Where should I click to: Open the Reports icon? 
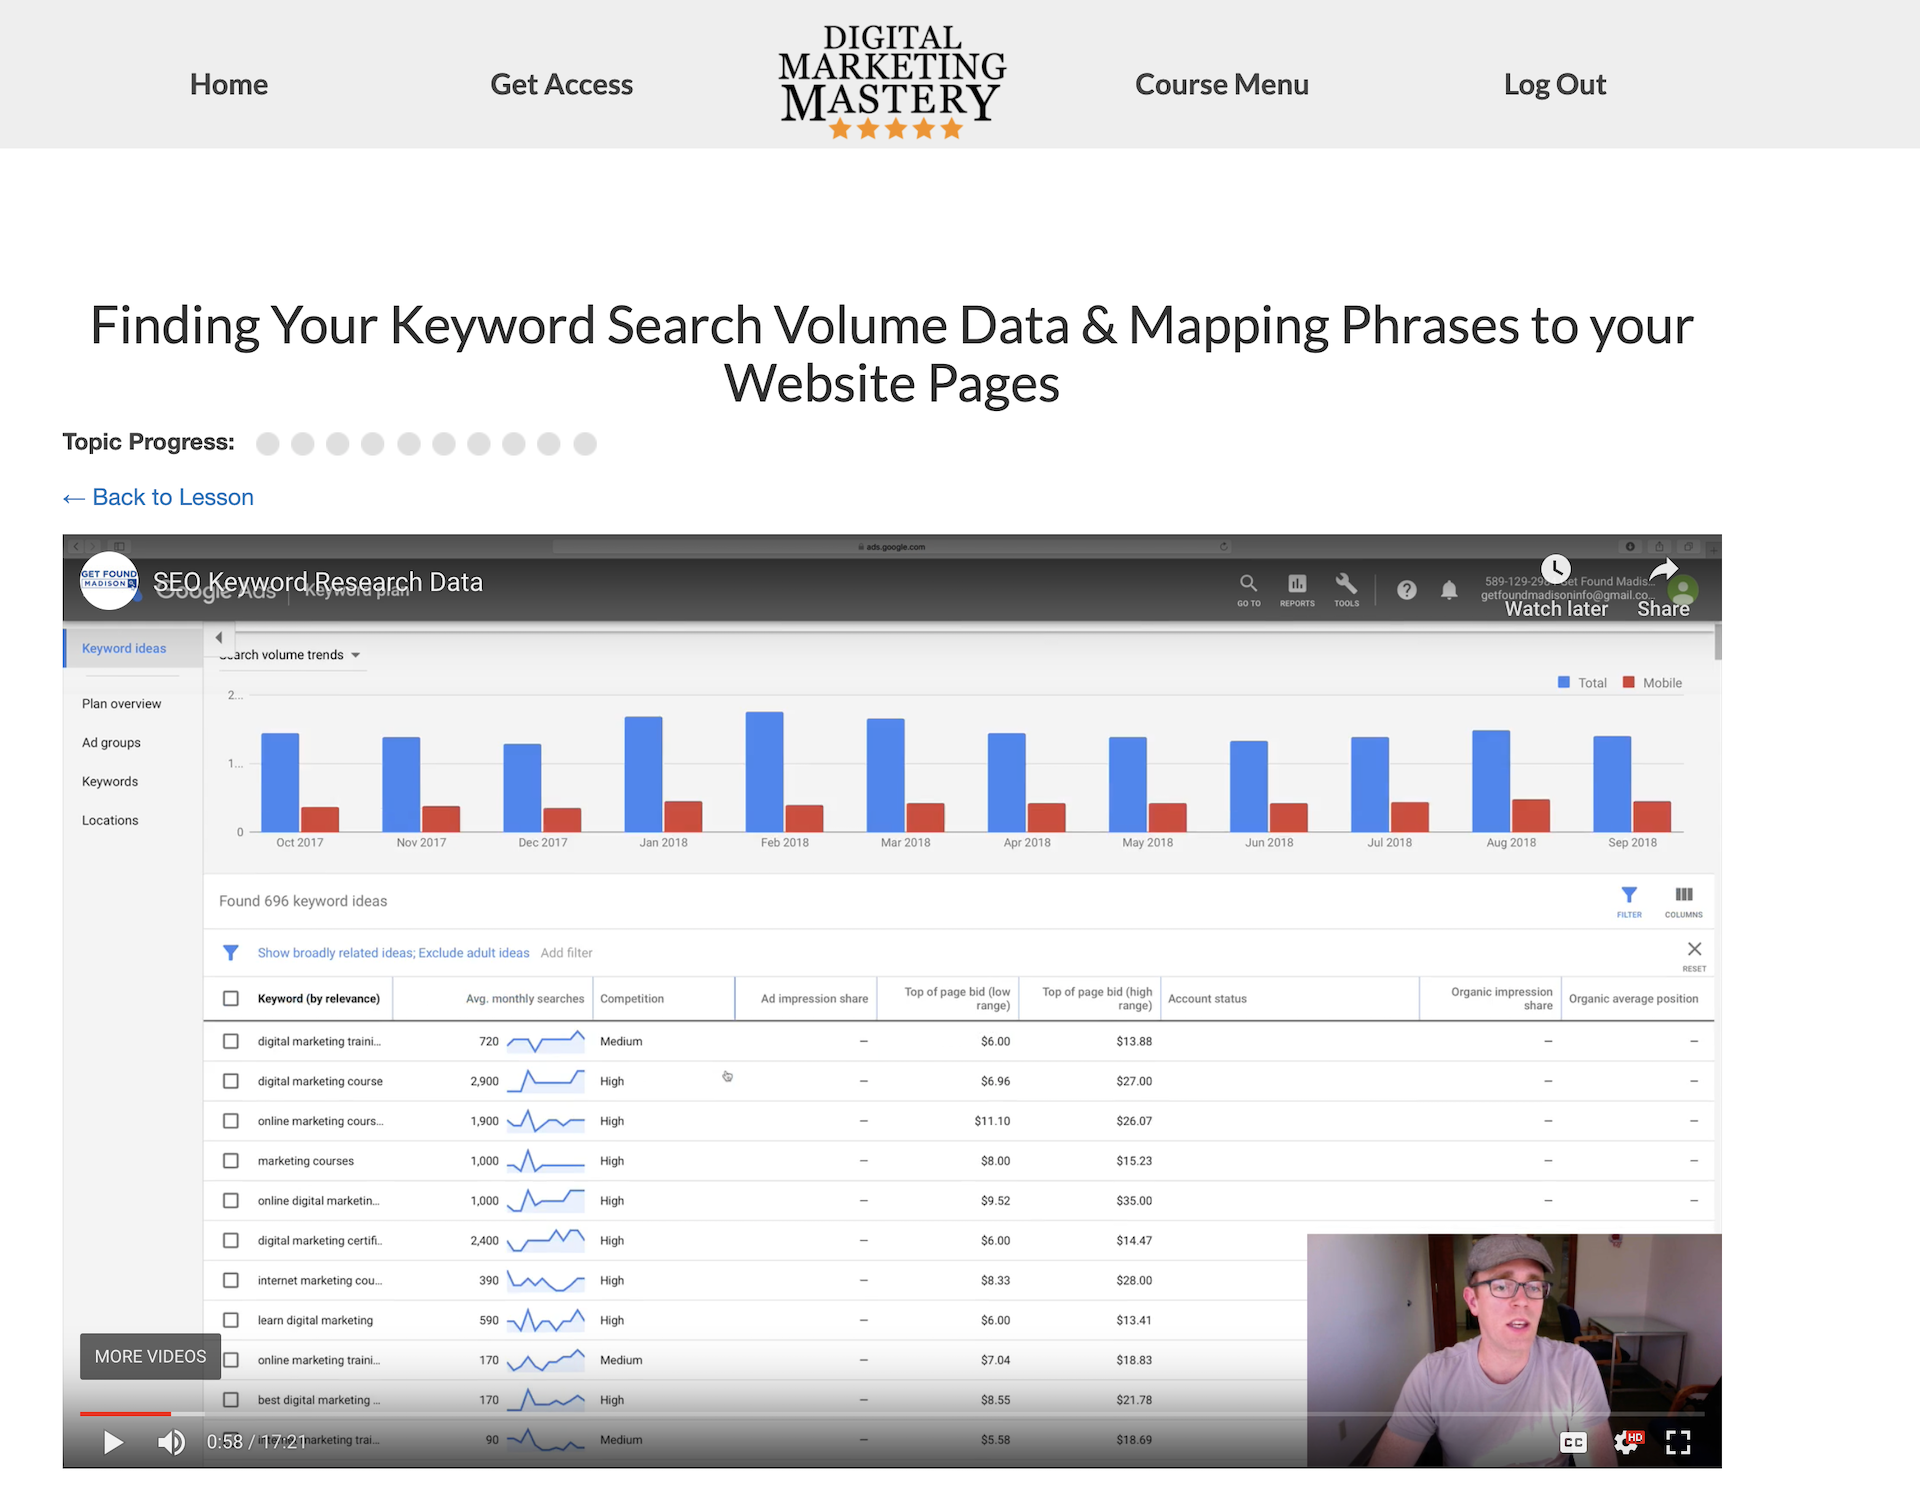point(1297,589)
